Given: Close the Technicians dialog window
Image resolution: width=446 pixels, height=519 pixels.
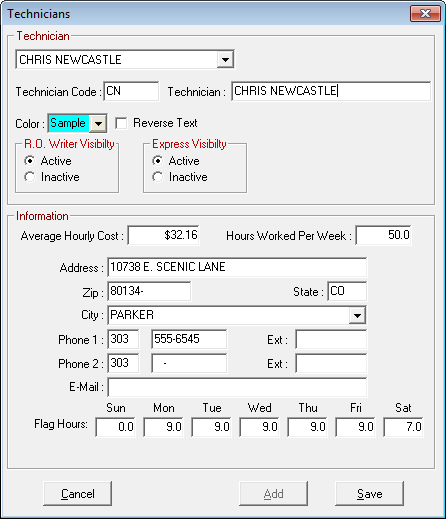Looking at the screenshot, I should [x=425, y=14].
